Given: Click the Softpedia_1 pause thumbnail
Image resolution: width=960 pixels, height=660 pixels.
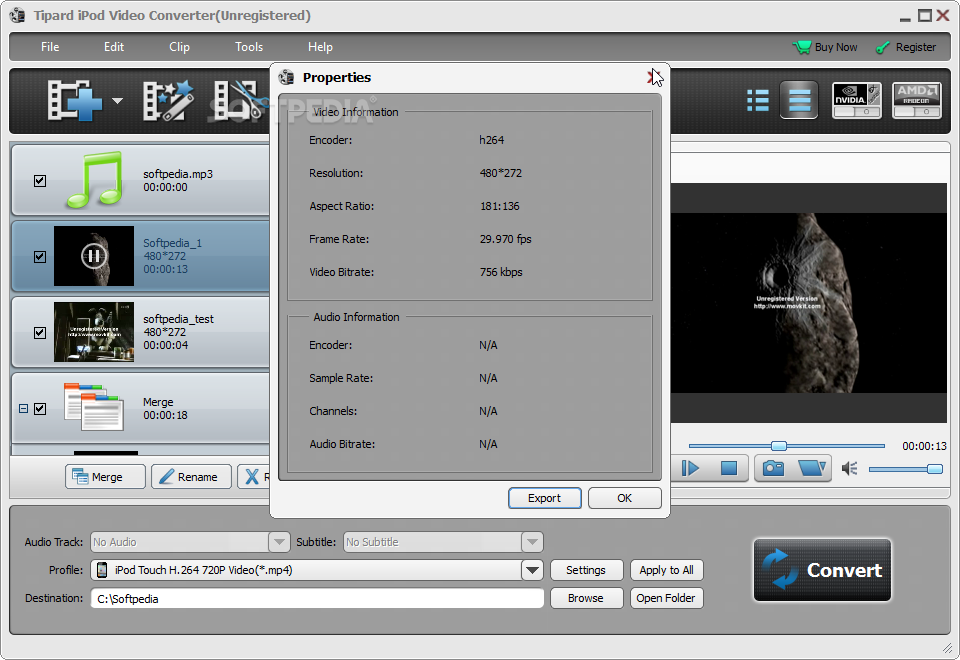Looking at the screenshot, I should click(x=94, y=256).
